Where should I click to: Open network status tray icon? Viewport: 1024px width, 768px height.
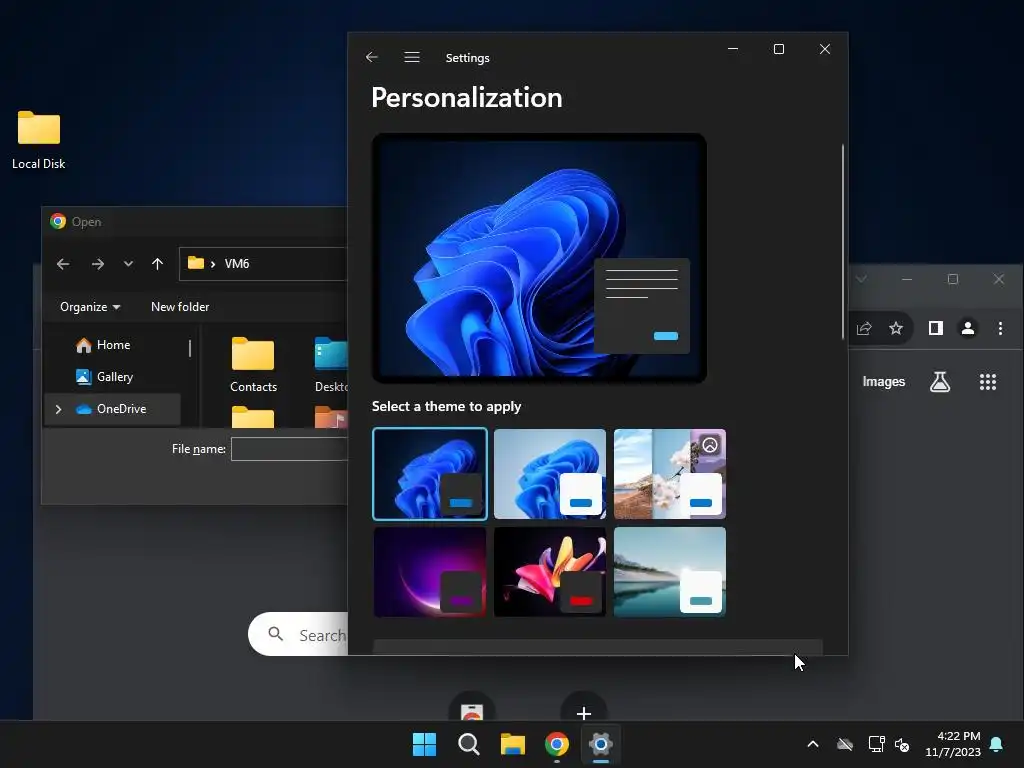[876, 744]
